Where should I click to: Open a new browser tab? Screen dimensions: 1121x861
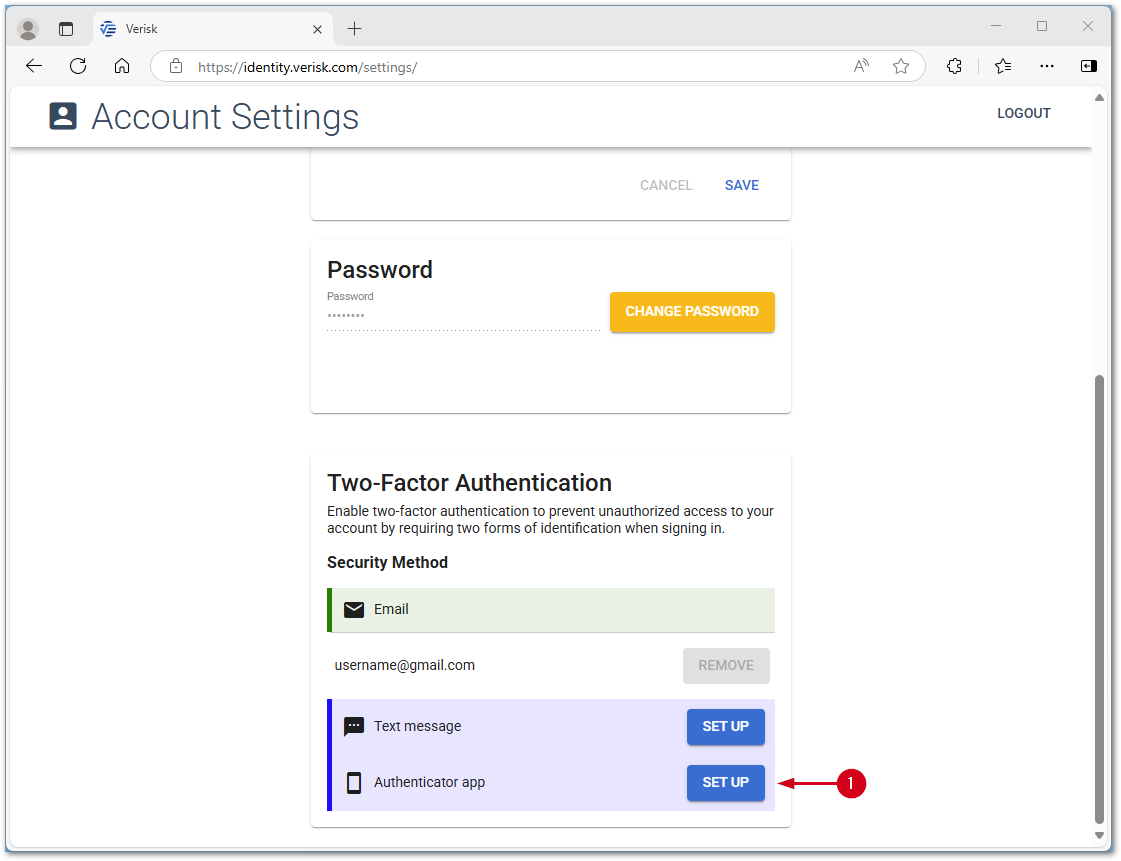tap(354, 29)
